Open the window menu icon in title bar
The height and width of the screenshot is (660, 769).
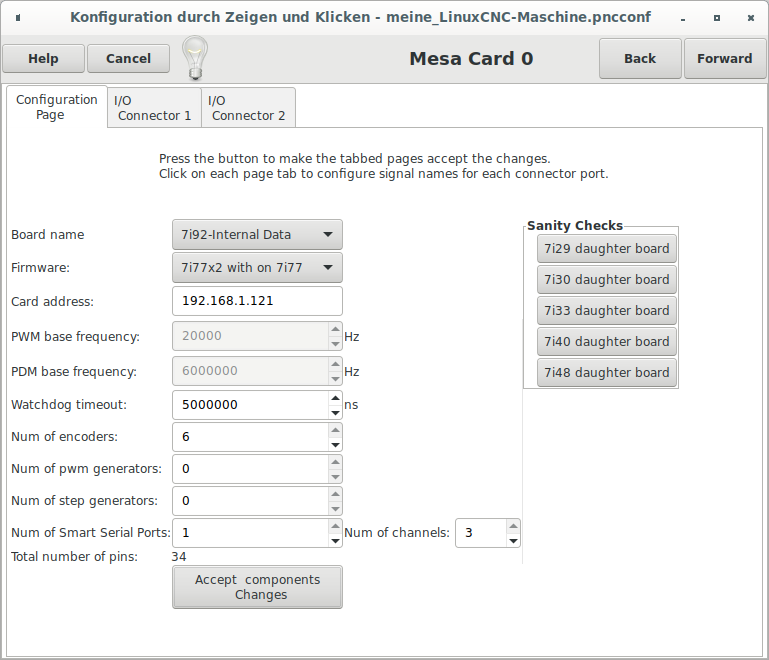[x=18, y=18]
